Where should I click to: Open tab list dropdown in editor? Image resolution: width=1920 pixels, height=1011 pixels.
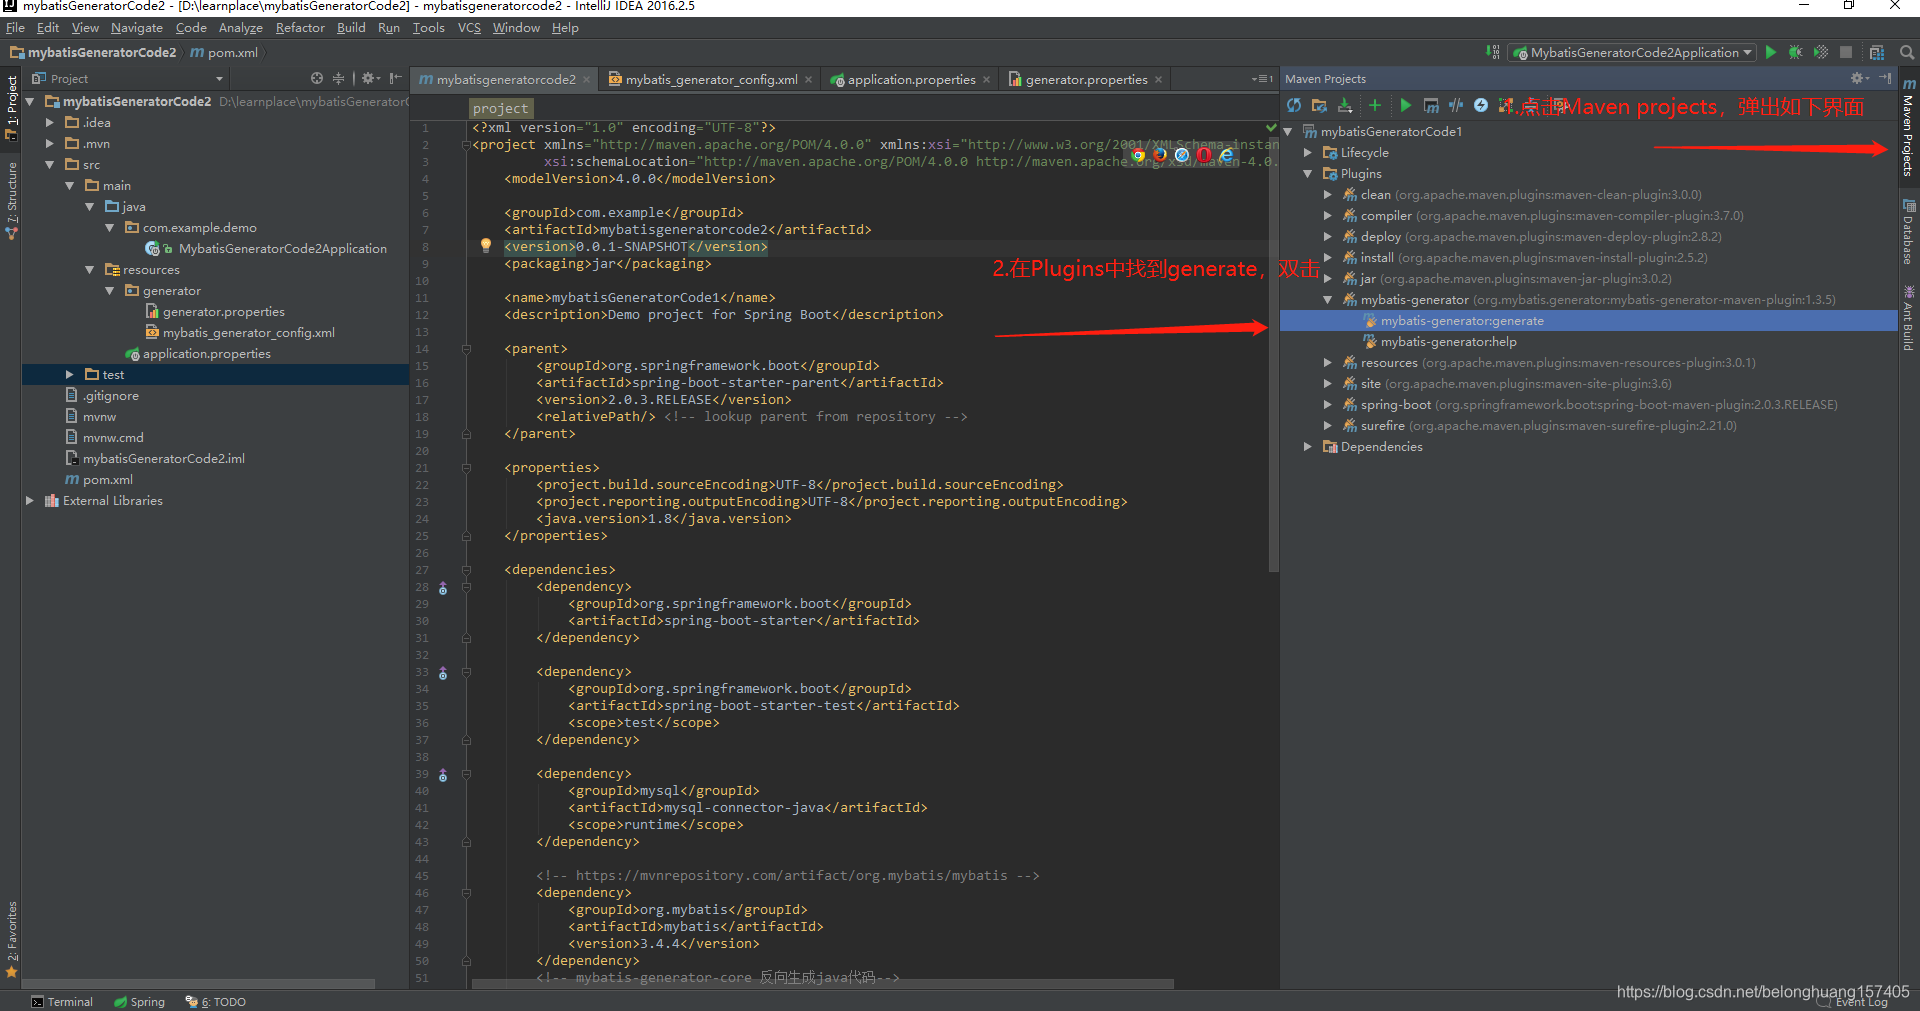point(1263,79)
